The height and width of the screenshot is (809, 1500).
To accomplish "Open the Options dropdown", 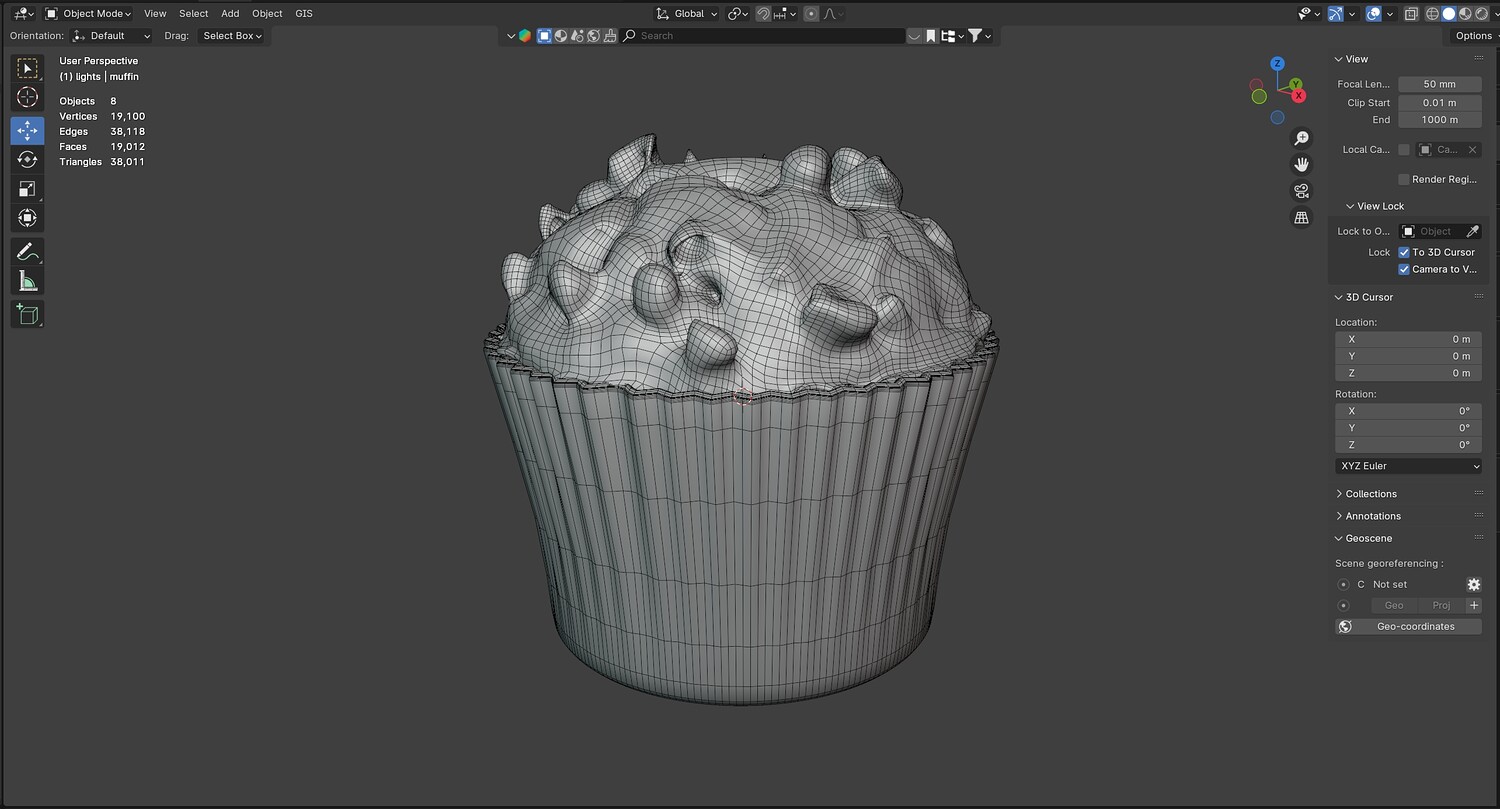I will (1473, 36).
